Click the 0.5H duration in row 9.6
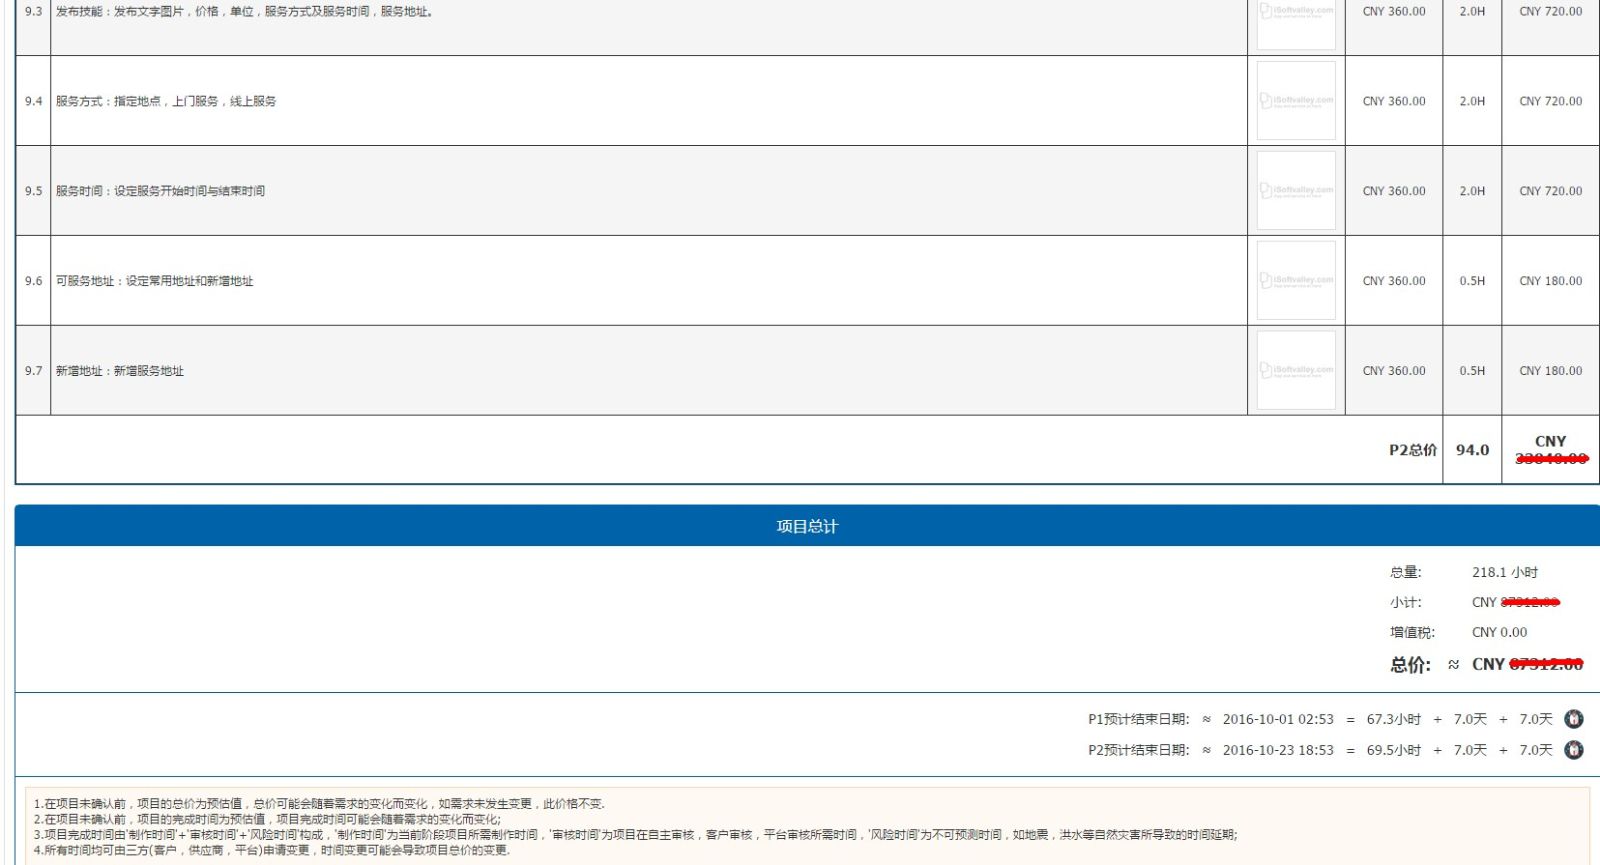 [x=1472, y=281]
